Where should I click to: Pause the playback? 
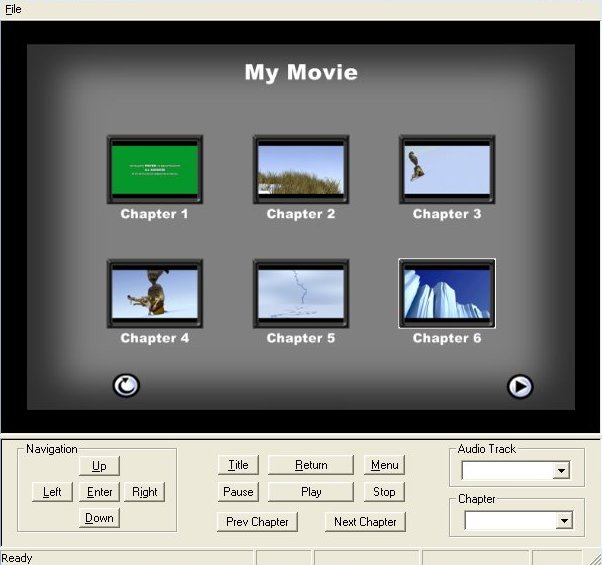coord(238,492)
